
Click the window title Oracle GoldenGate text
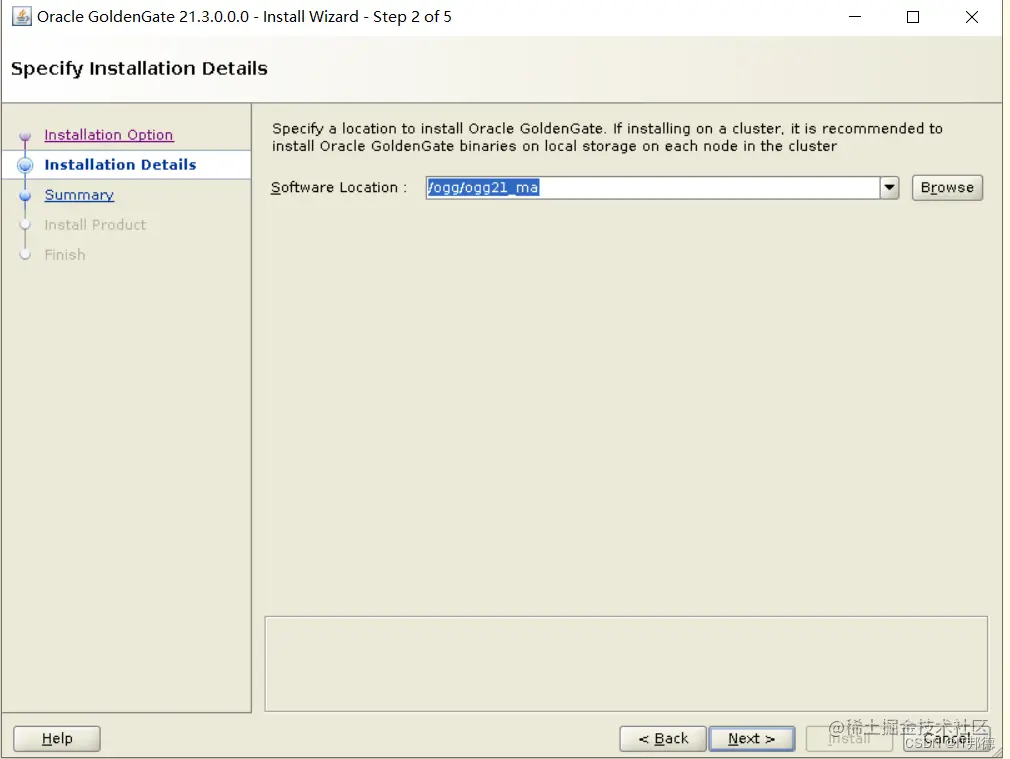pos(244,17)
